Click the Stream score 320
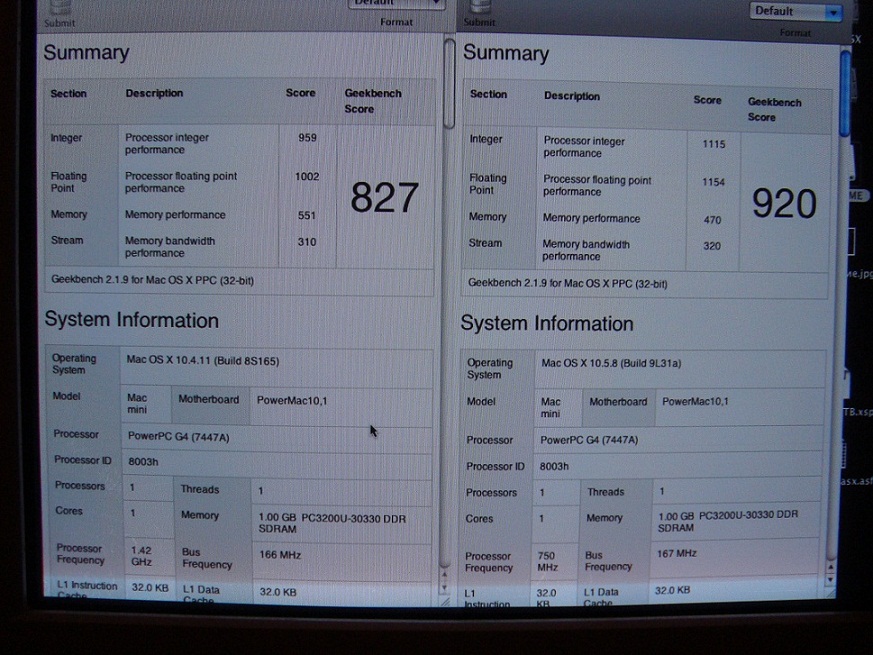 [712, 246]
